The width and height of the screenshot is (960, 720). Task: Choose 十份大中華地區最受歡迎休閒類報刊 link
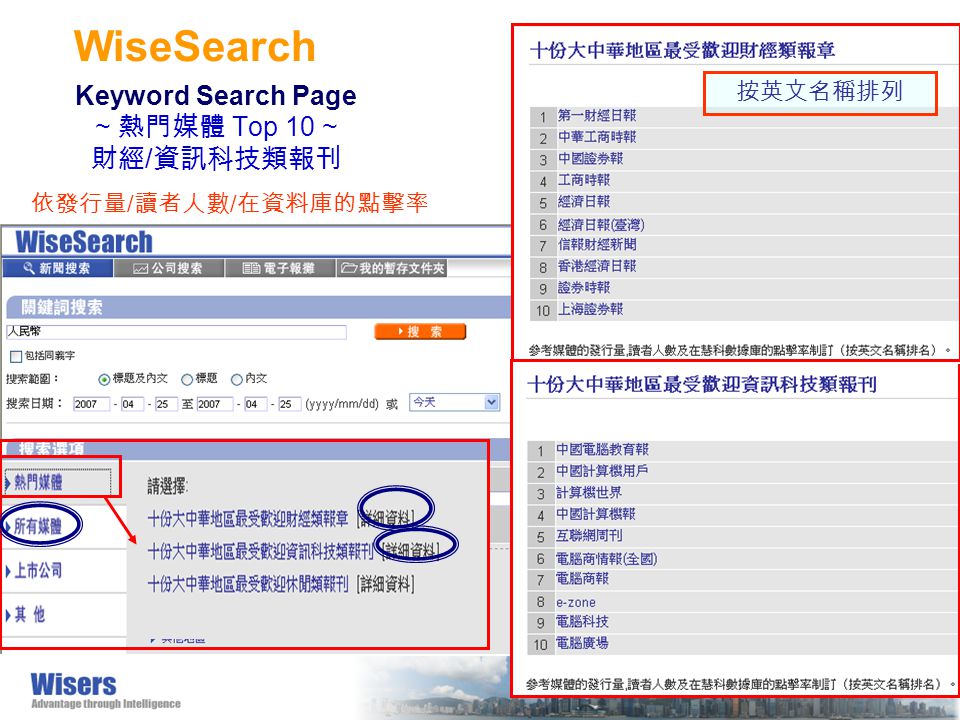point(248,583)
